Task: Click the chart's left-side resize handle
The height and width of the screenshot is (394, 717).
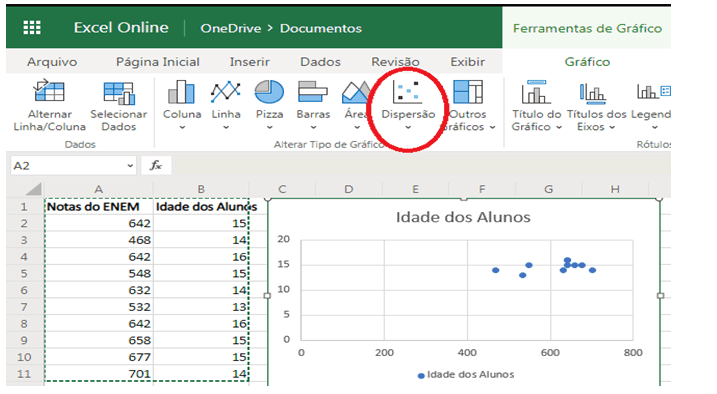Action: click(x=268, y=296)
